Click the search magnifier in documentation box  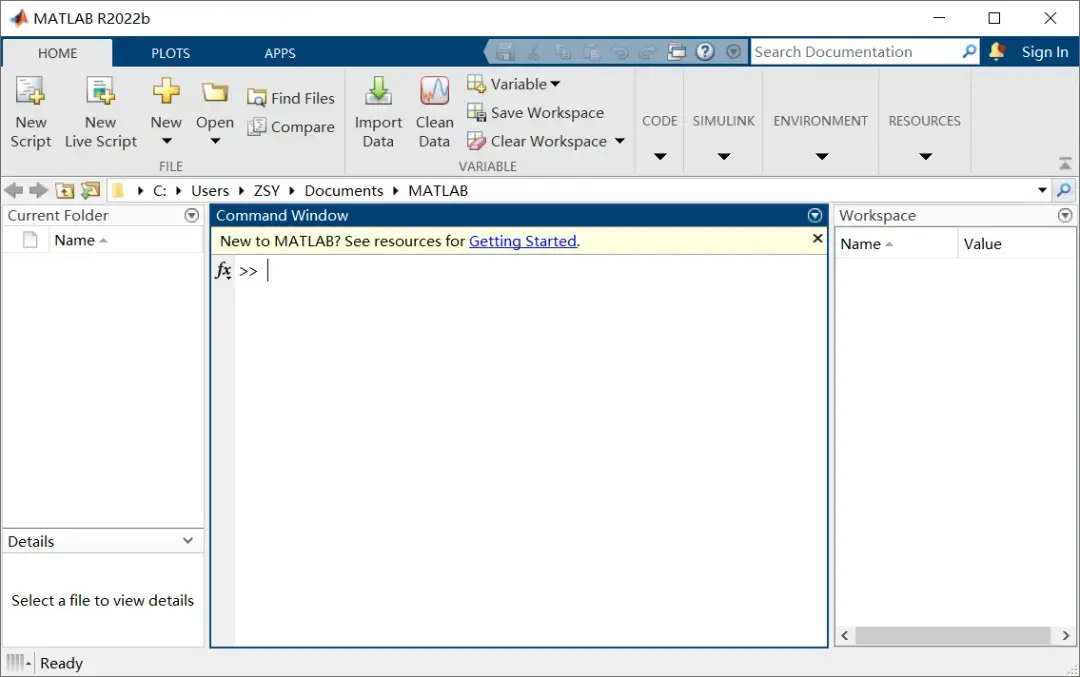tap(969, 51)
